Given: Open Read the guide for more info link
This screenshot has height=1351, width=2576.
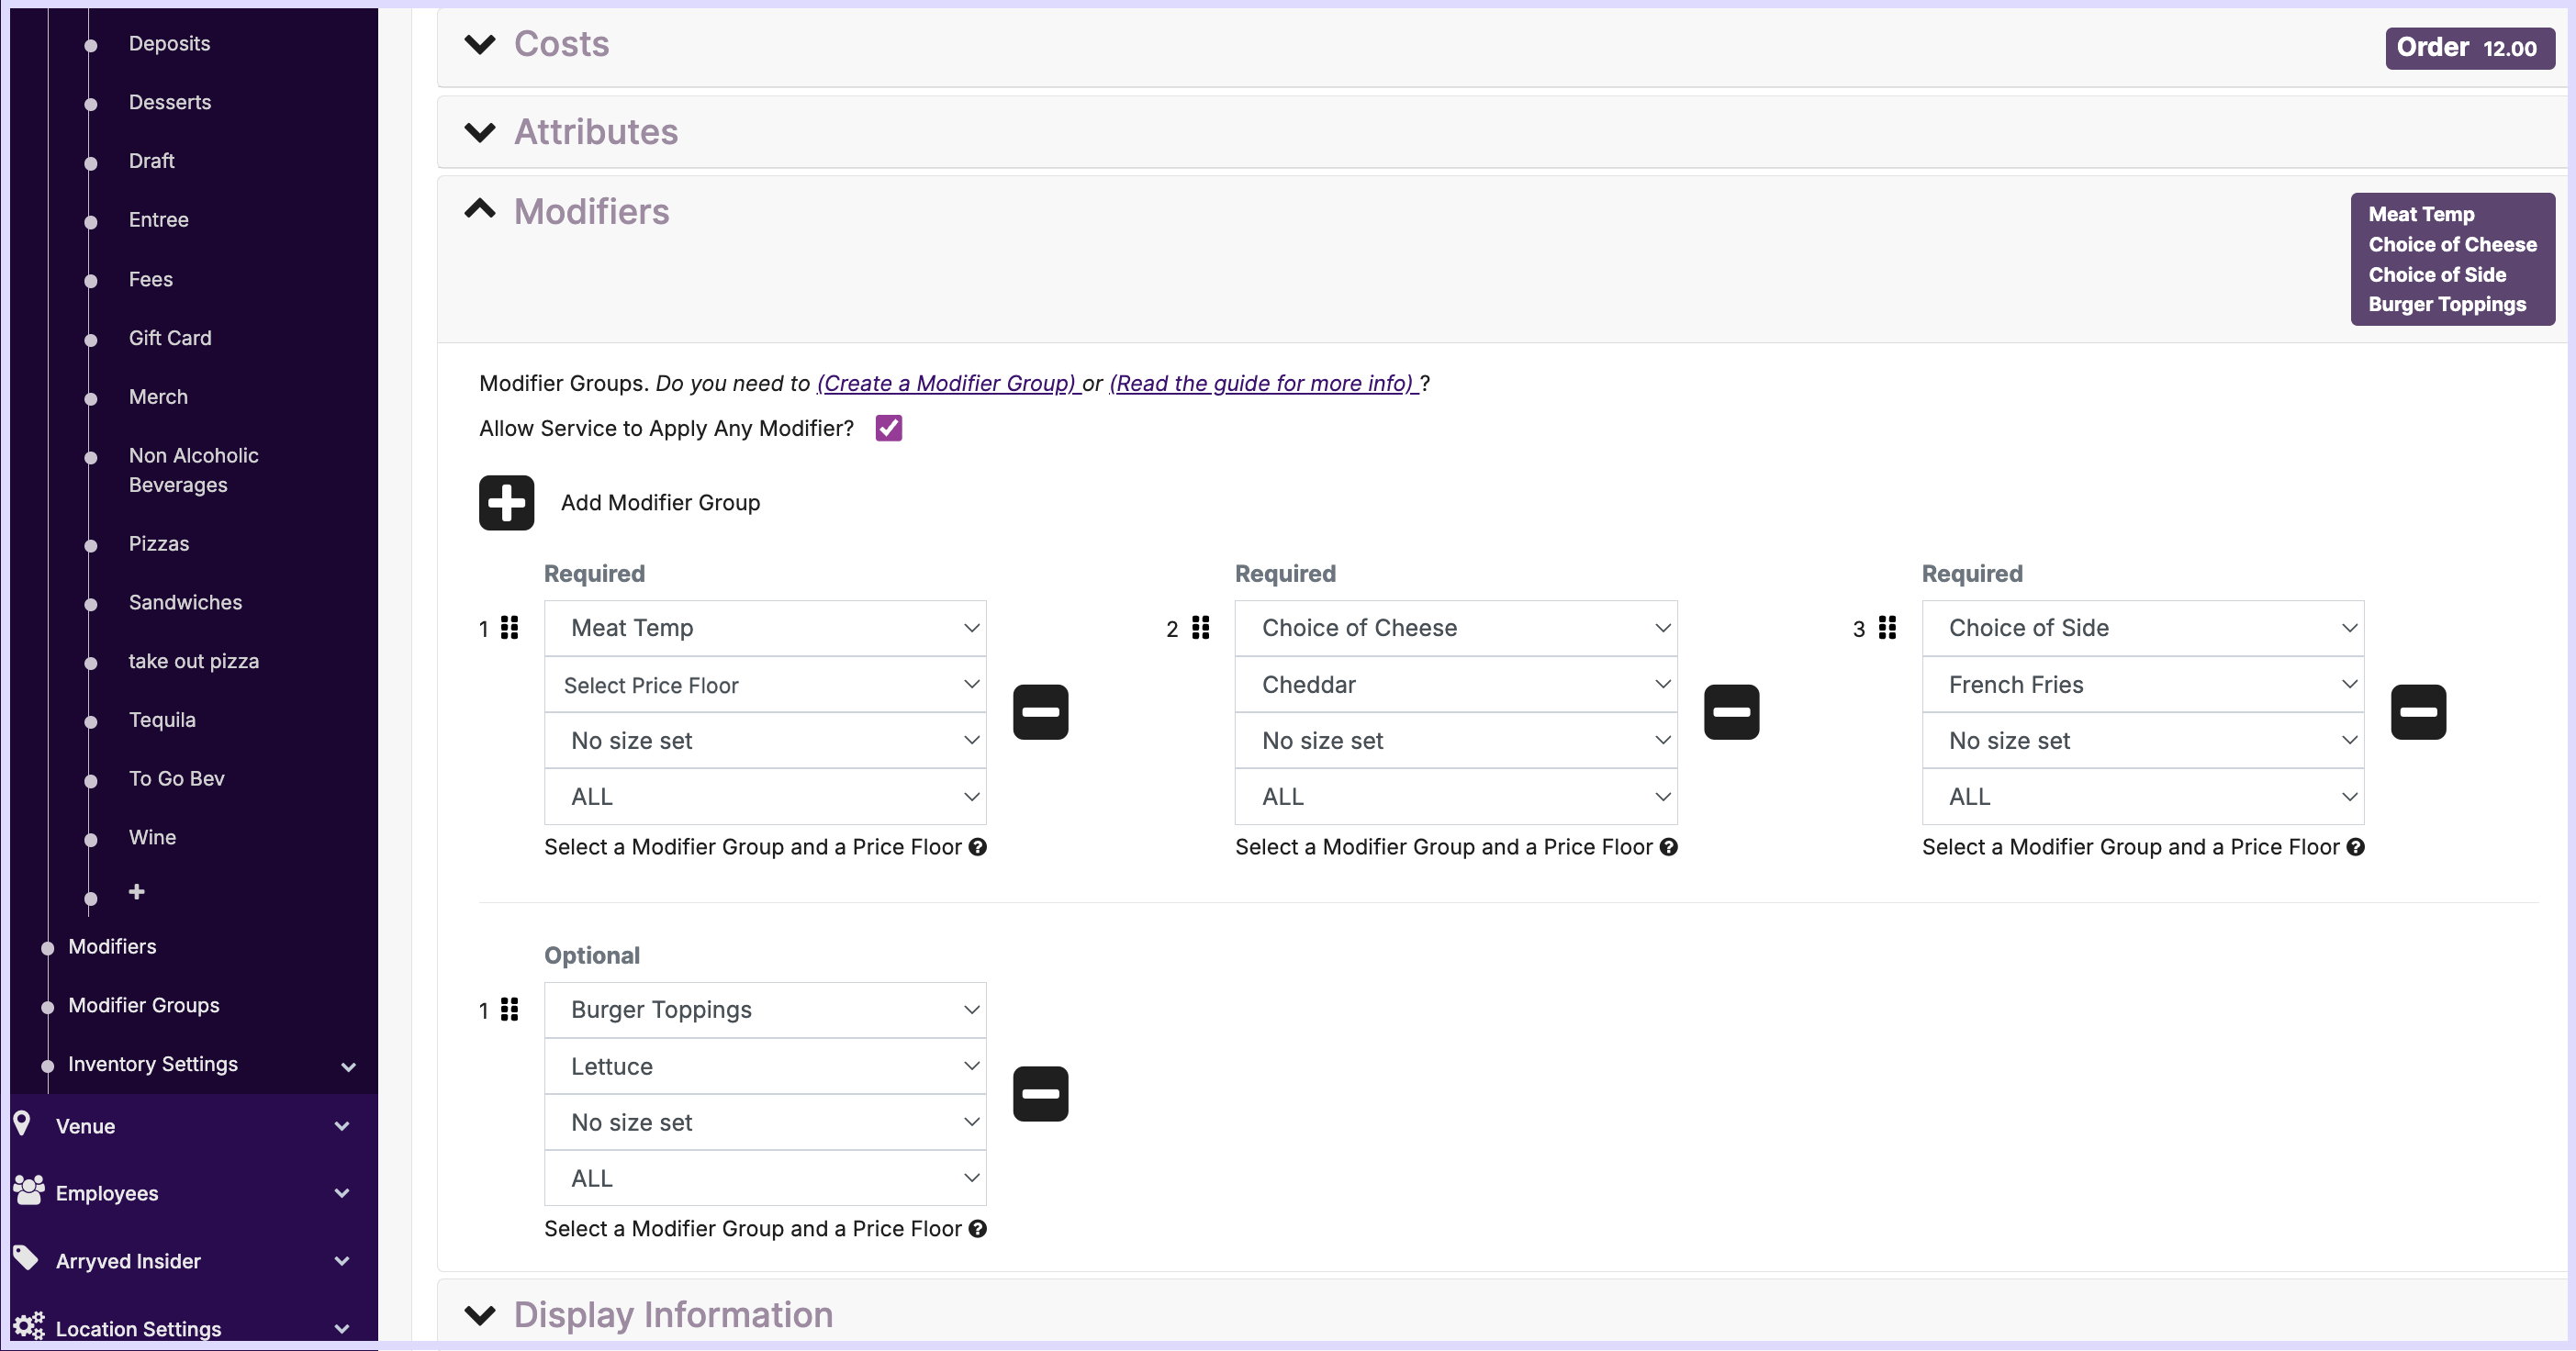Looking at the screenshot, I should [1261, 383].
